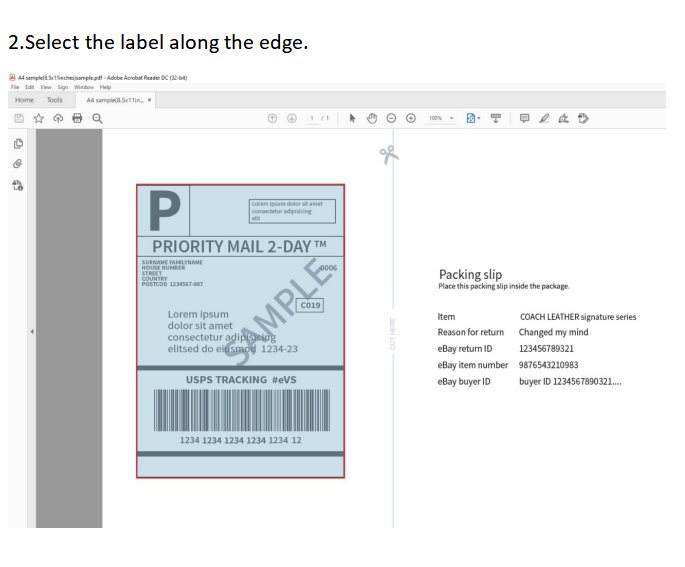Click the PRIORITY MAIL 2-DAY heading
Image resolution: width=685 pixels, height=567 pixels.
[239, 247]
